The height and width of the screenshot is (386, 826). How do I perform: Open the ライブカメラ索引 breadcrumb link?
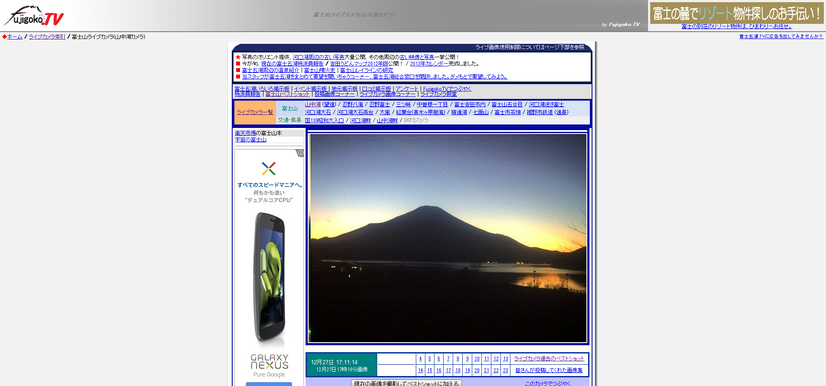point(47,37)
